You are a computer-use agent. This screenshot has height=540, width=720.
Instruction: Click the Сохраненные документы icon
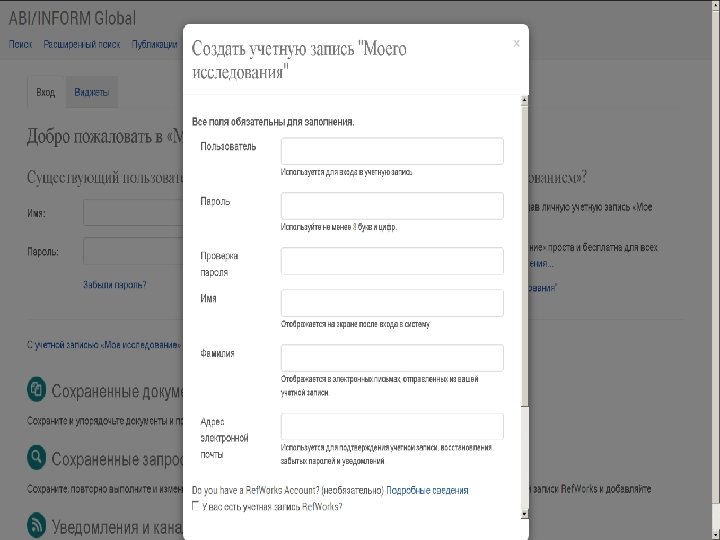(36, 389)
